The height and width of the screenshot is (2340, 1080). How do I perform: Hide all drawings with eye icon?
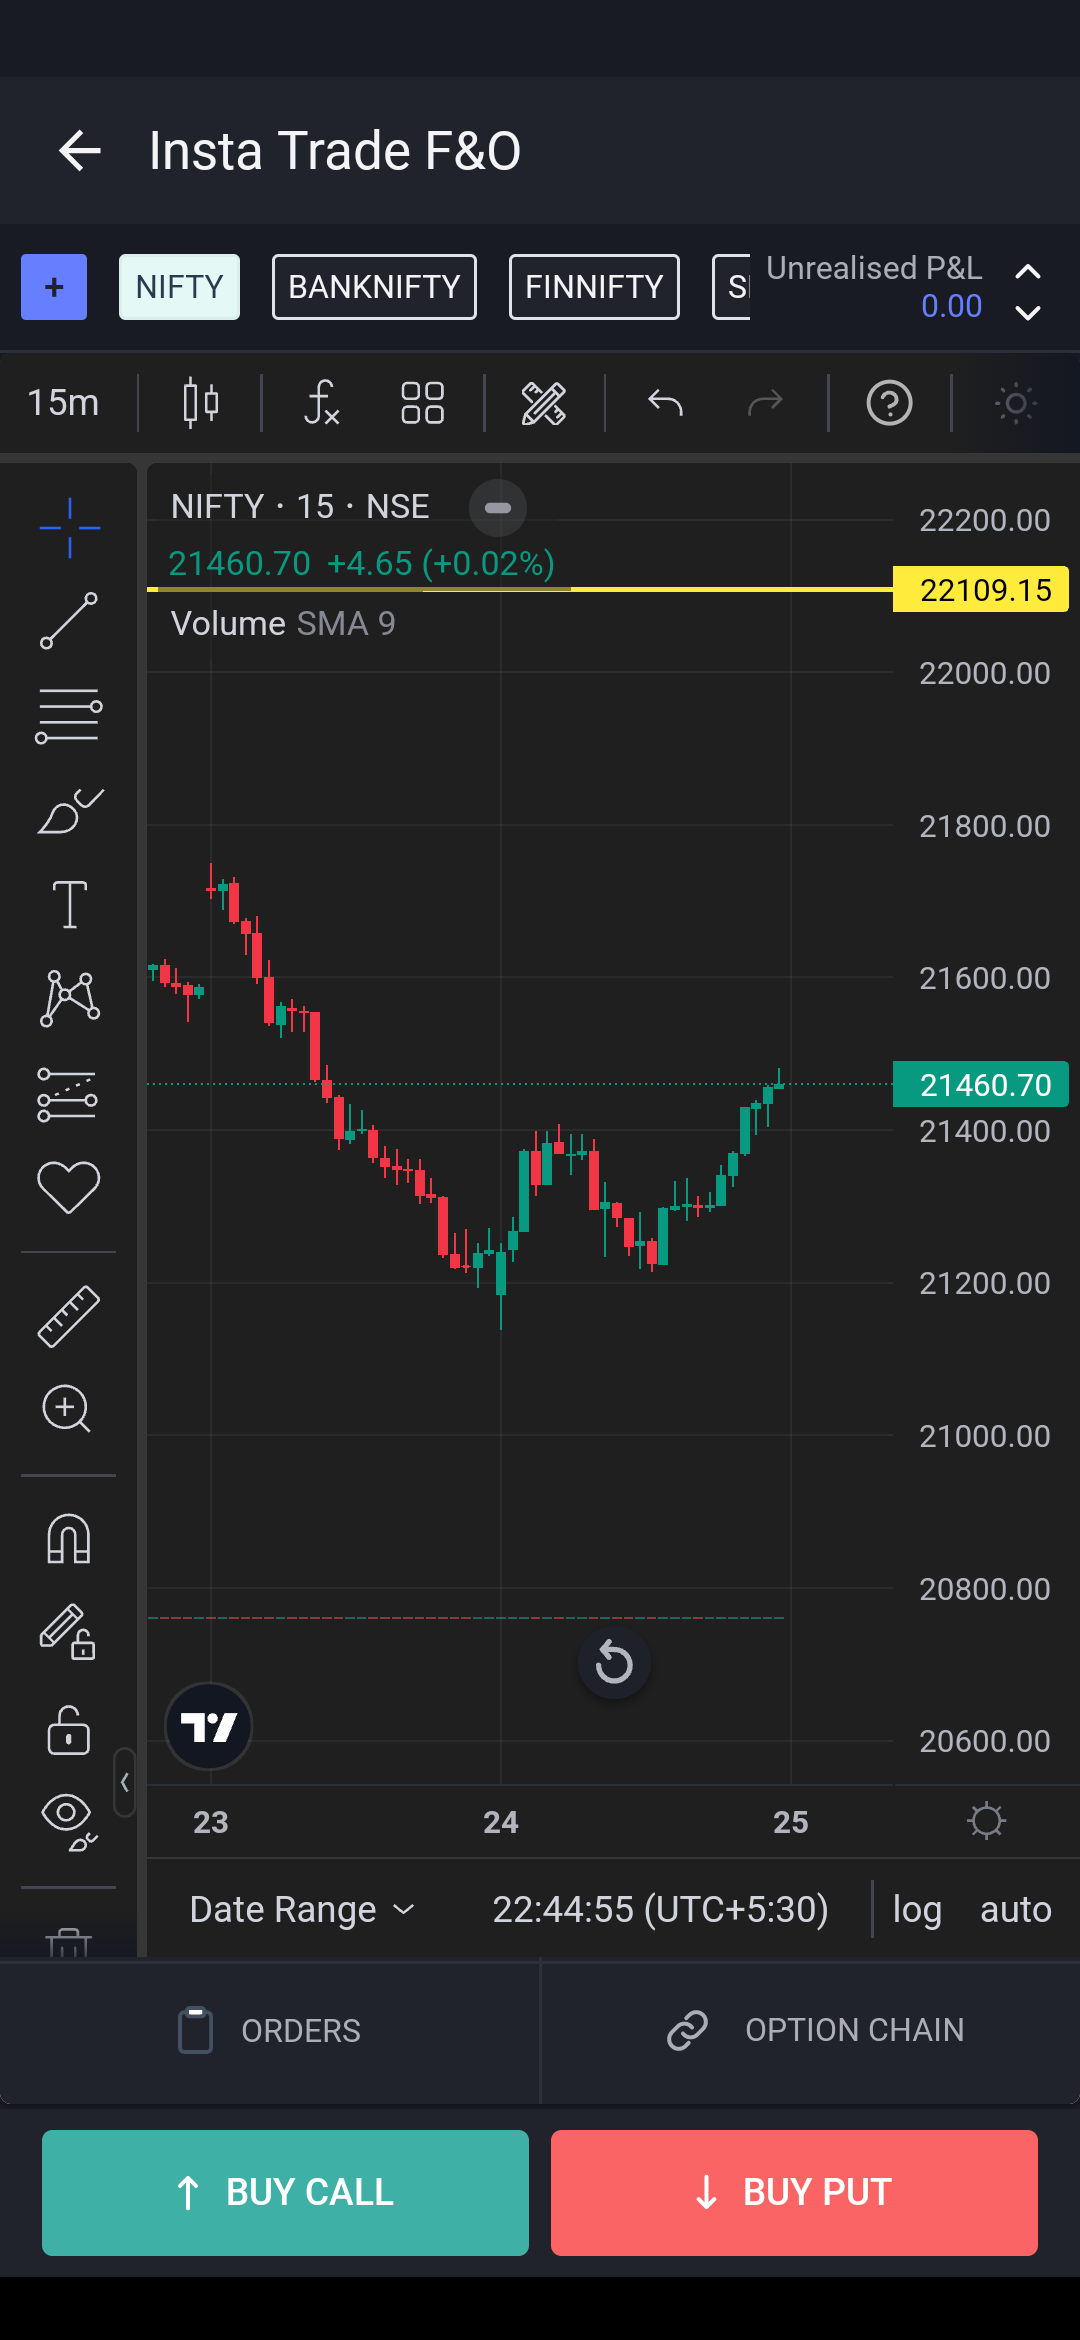point(68,1822)
